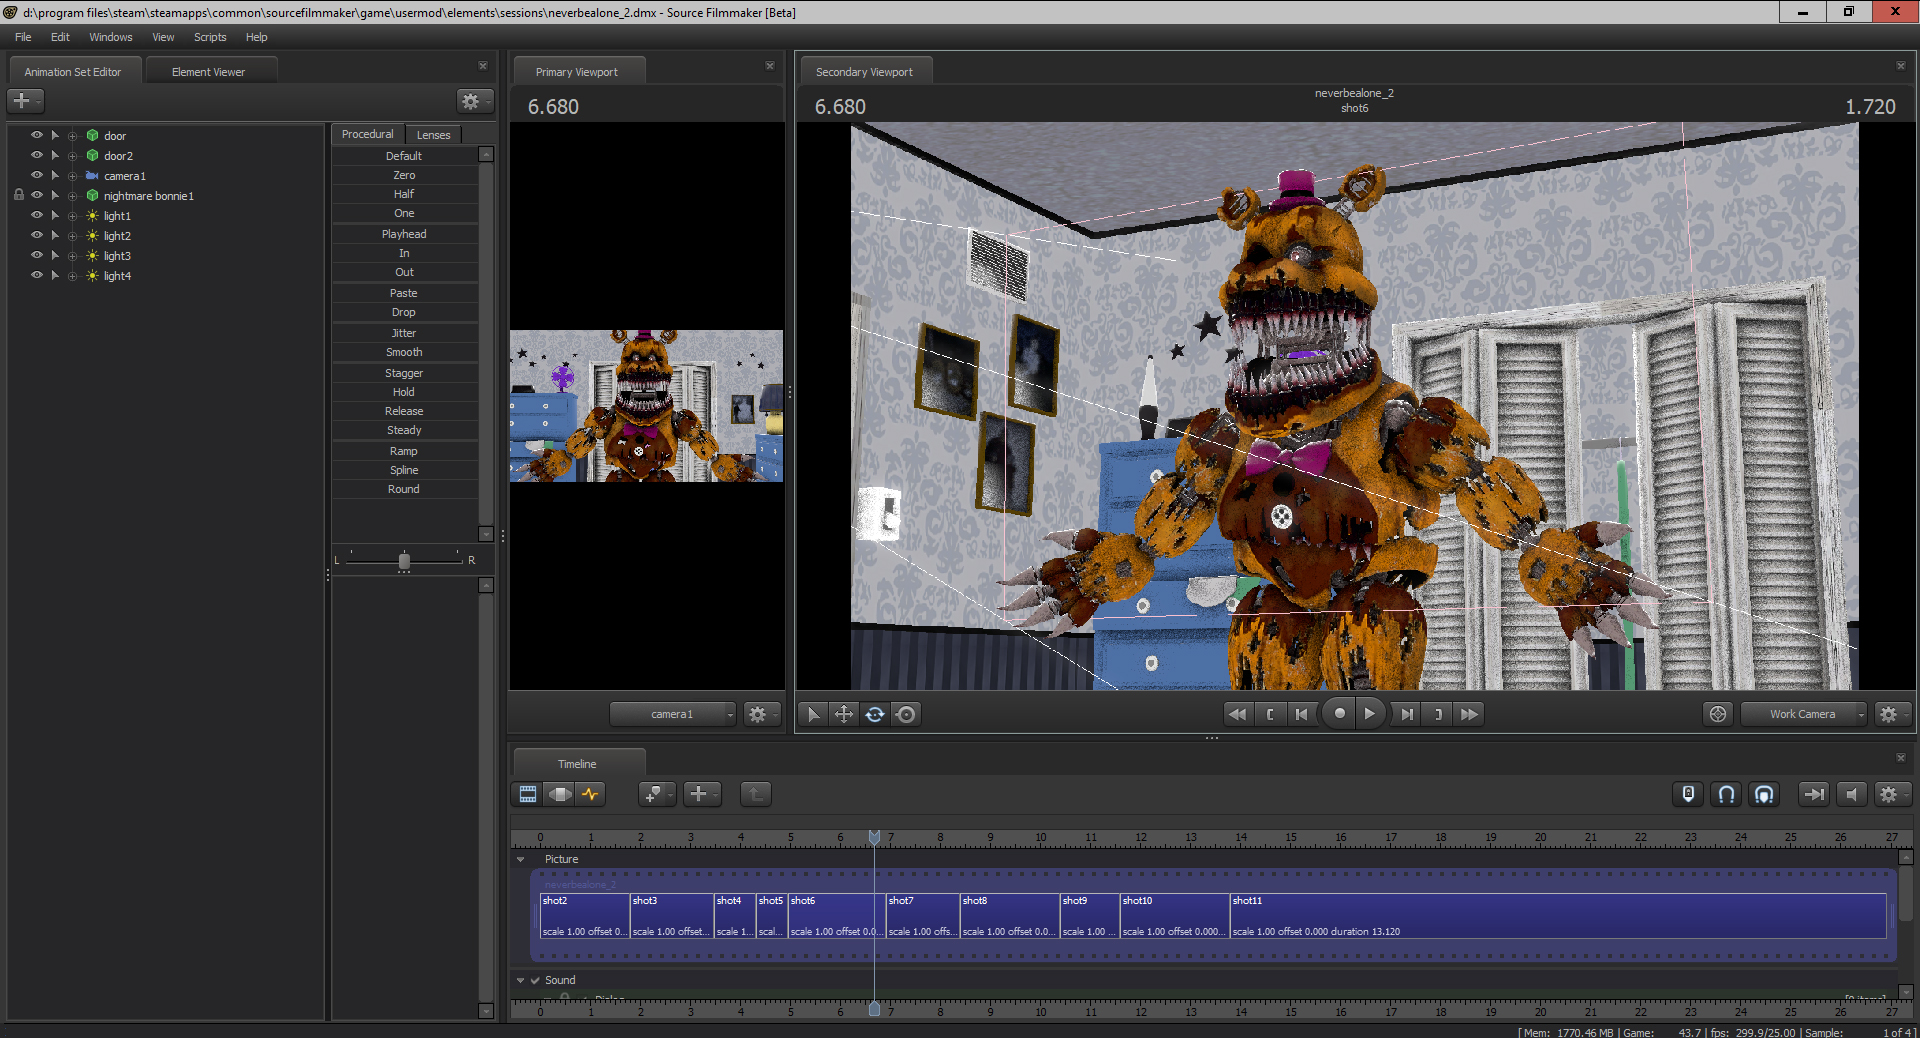Mute audio with the speaker icon
Viewport: 1920px width, 1038px height.
(x=1851, y=794)
